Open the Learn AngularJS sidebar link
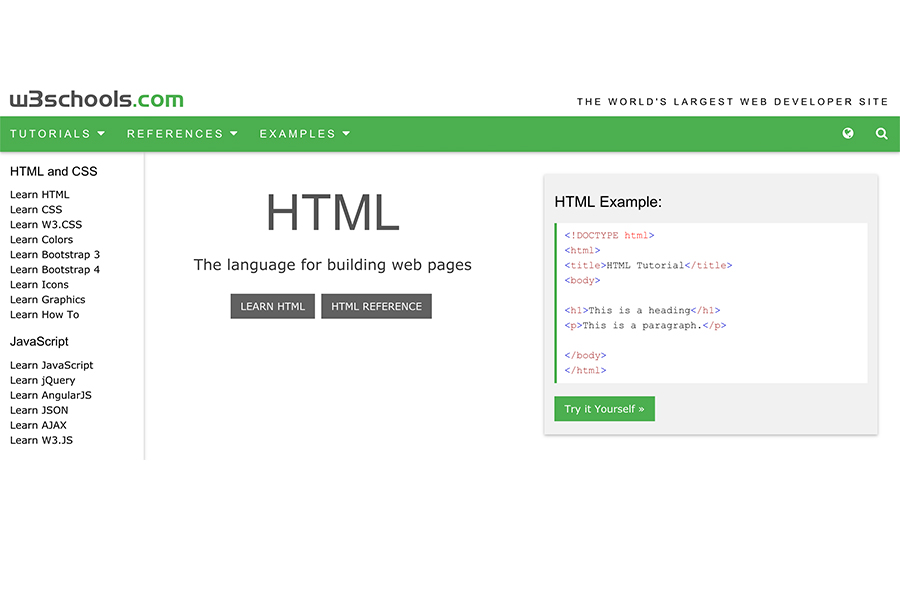 [x=51, y=395]
